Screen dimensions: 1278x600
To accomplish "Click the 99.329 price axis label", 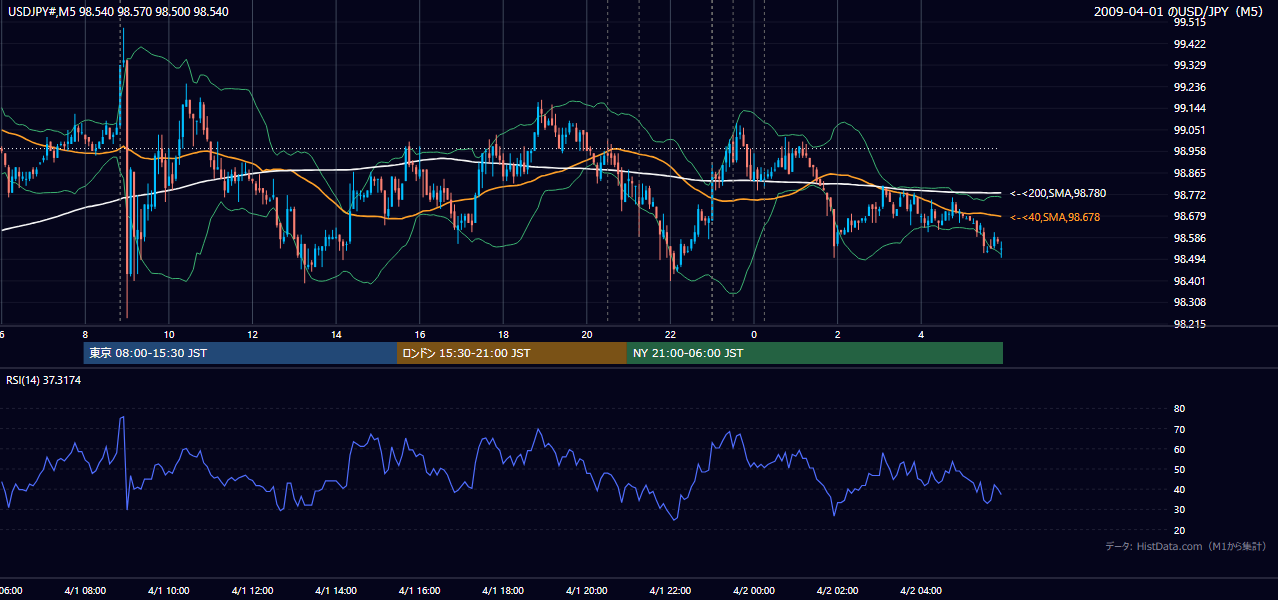I will point(1189,65).
